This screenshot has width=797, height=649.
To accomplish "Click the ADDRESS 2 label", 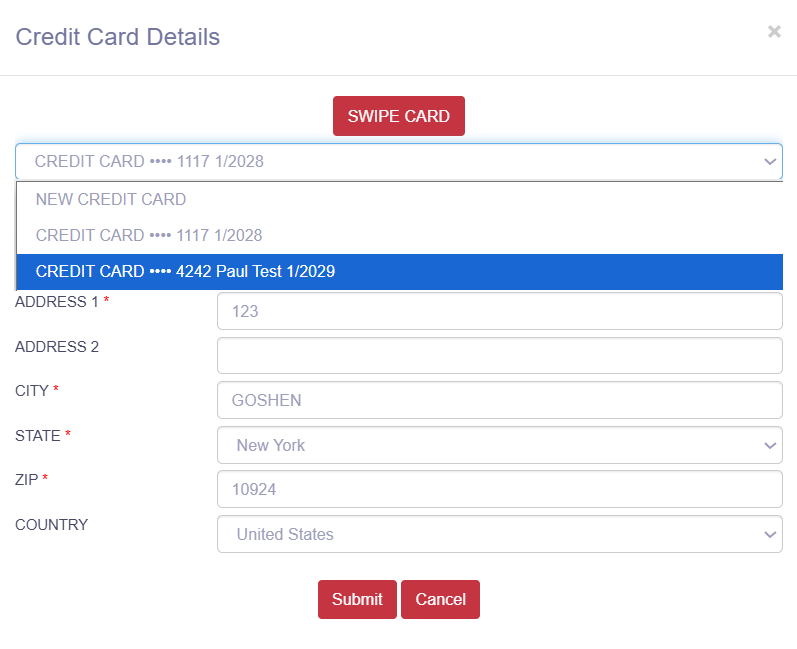I will click(x=57, y=347).
